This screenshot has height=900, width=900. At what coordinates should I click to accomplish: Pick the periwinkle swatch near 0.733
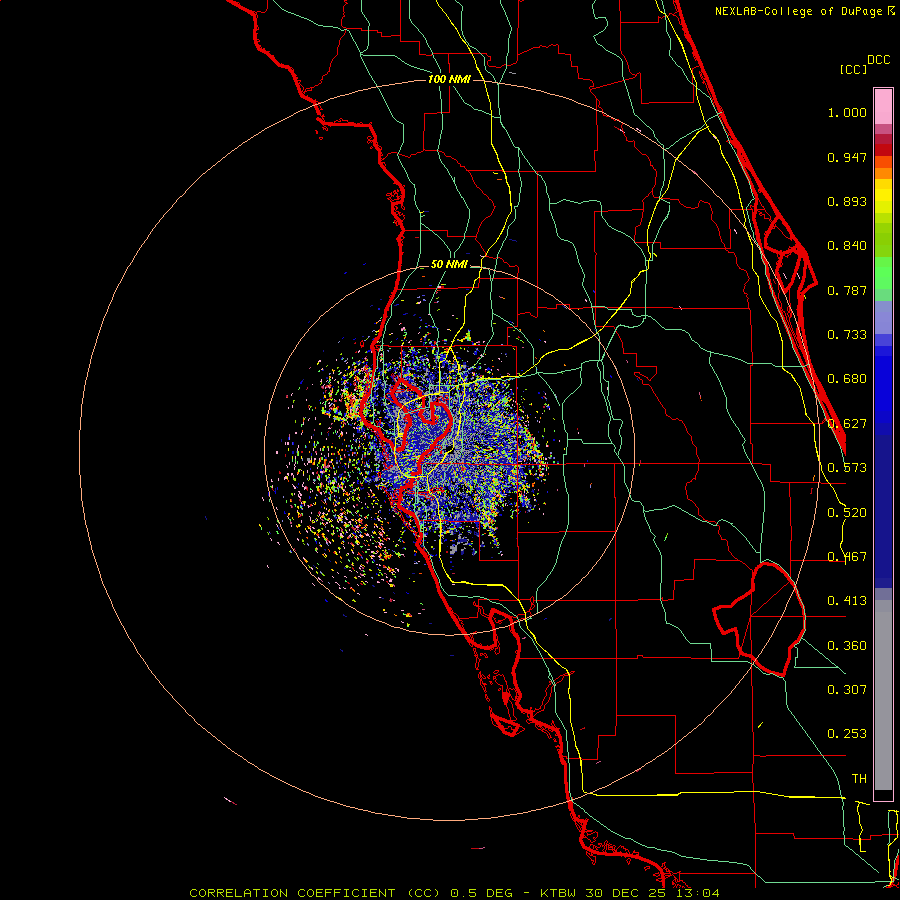tap(883, 317)
